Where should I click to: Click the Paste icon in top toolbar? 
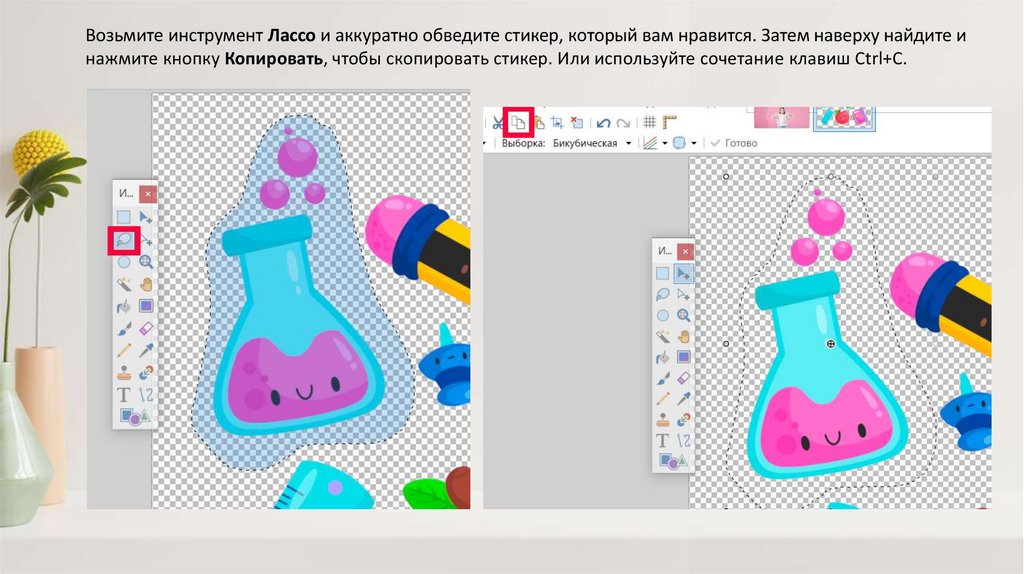(x=537, y=123)
